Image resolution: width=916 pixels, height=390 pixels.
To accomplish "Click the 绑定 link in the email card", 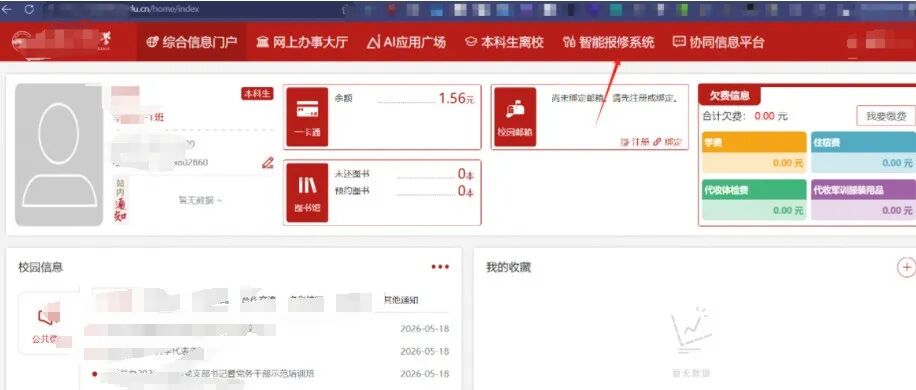I will pyautogui.click(x=668, y=142).
